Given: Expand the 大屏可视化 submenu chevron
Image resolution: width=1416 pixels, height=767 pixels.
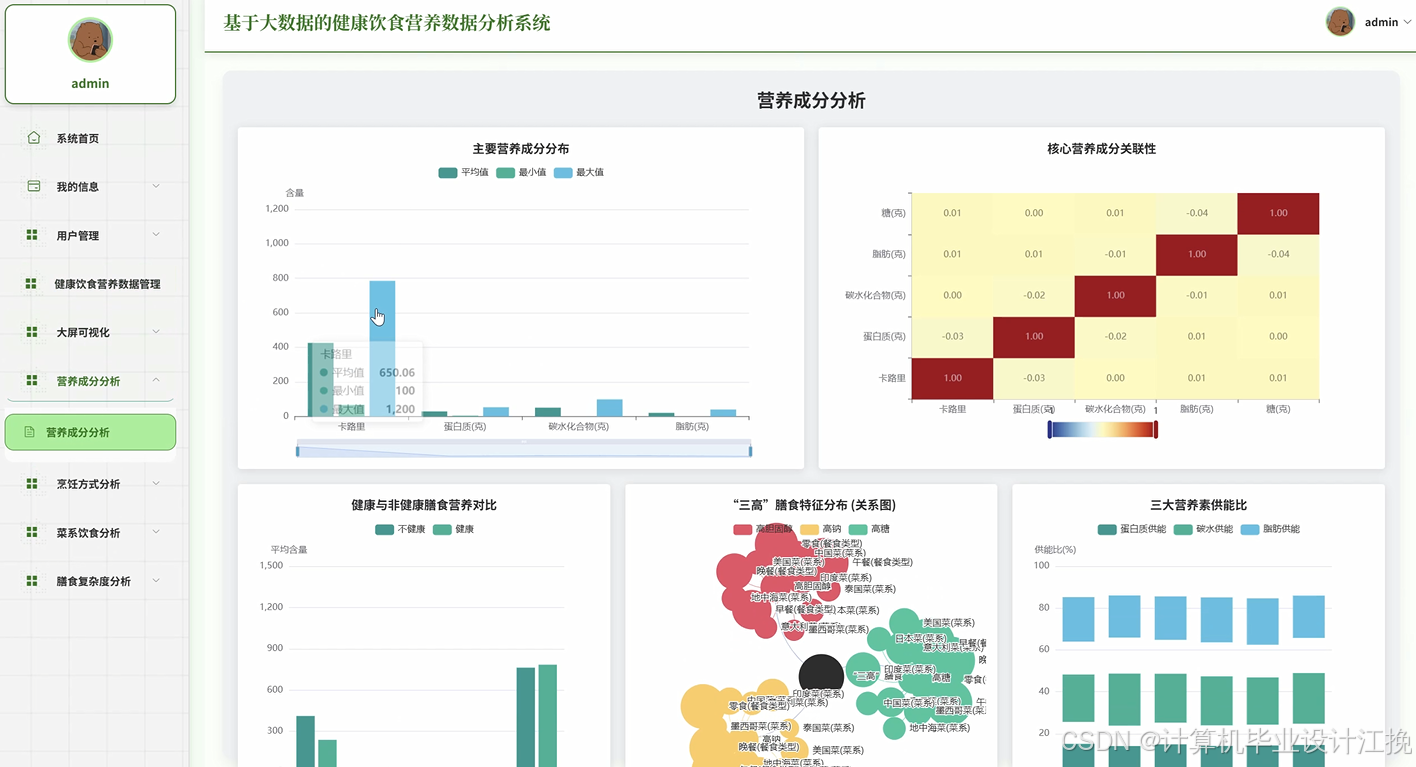Looking at the screenshot, I should [x=156, y=332].
